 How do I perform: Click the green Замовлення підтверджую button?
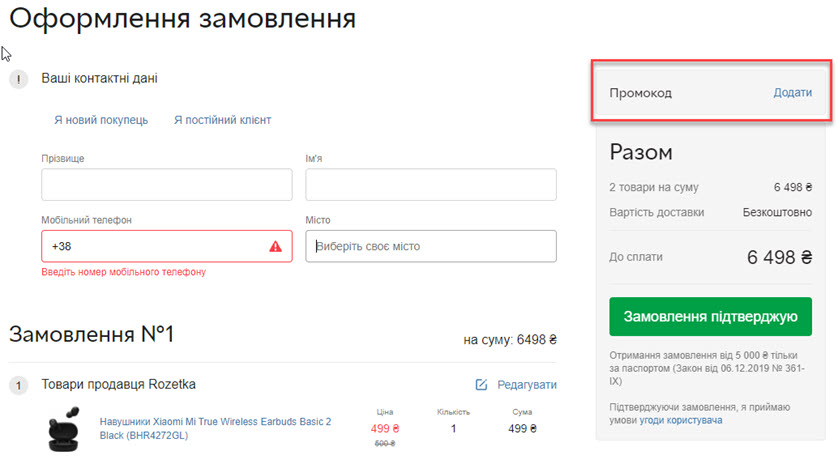710,316
